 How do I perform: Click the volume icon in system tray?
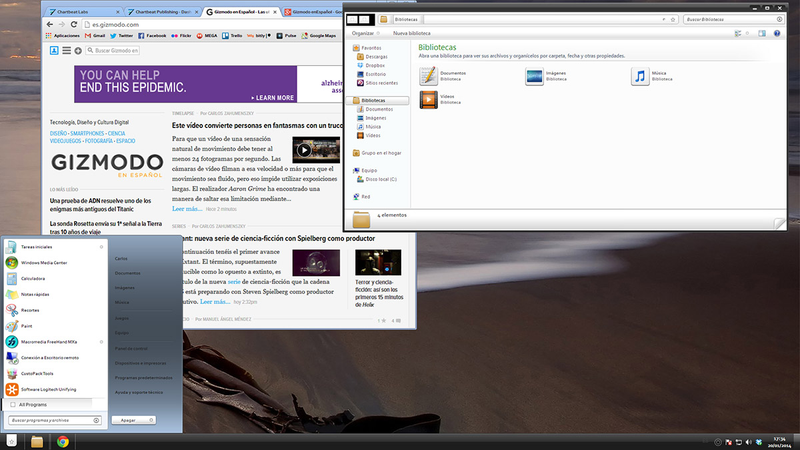(x=748, y=442)
